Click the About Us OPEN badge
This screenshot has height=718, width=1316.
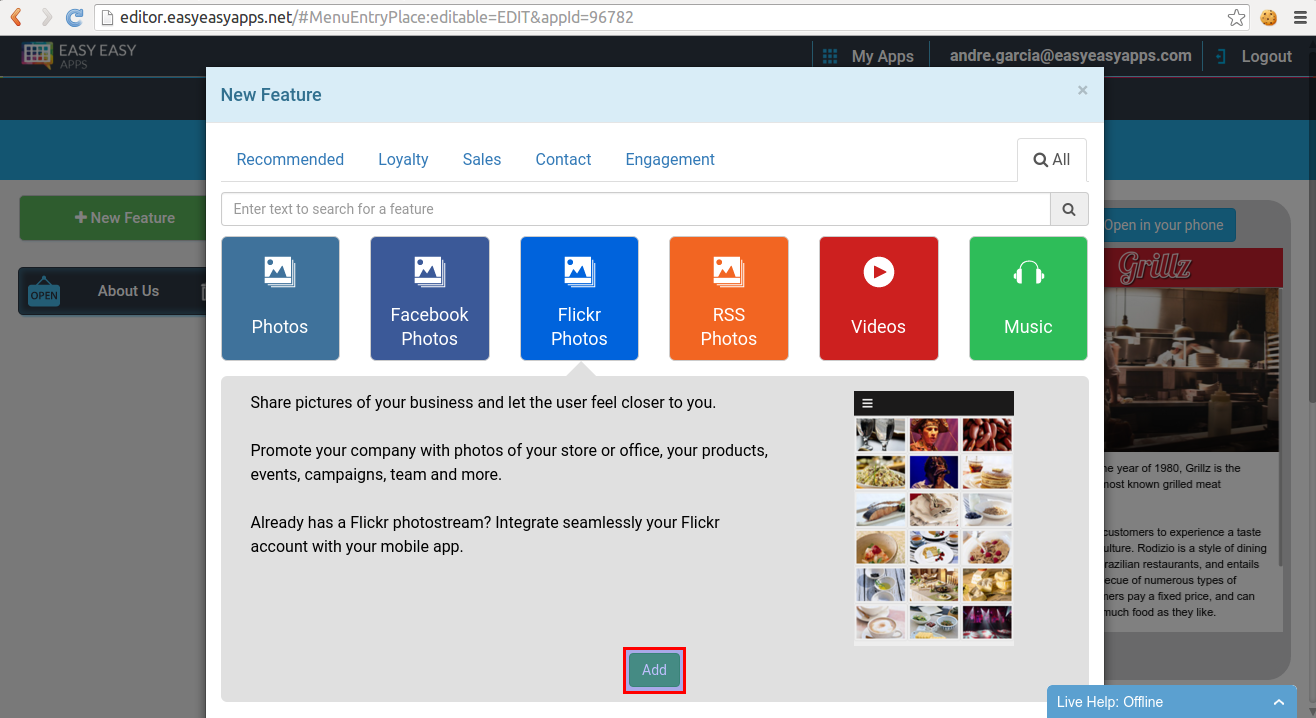44,291
